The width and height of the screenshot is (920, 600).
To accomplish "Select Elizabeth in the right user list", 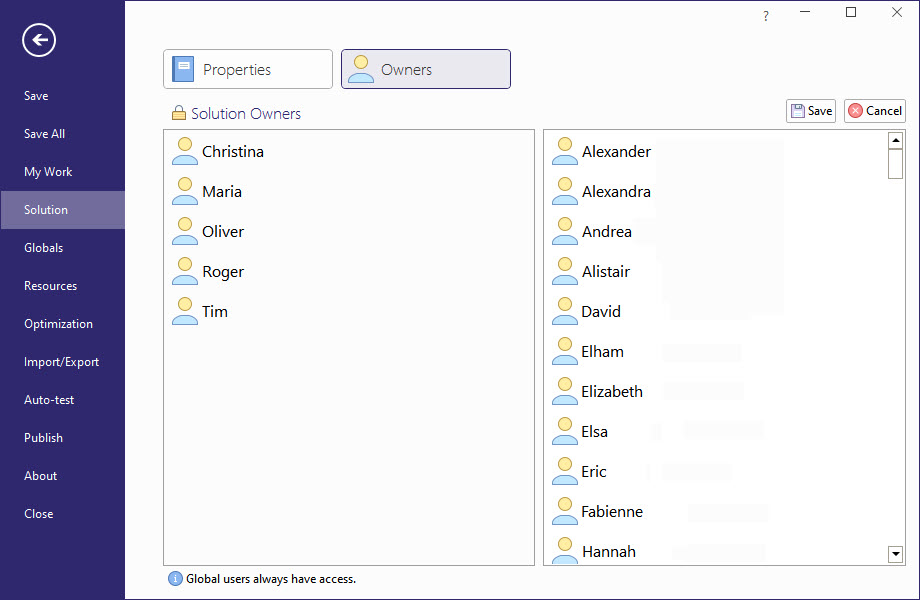I will coord(612,391).
